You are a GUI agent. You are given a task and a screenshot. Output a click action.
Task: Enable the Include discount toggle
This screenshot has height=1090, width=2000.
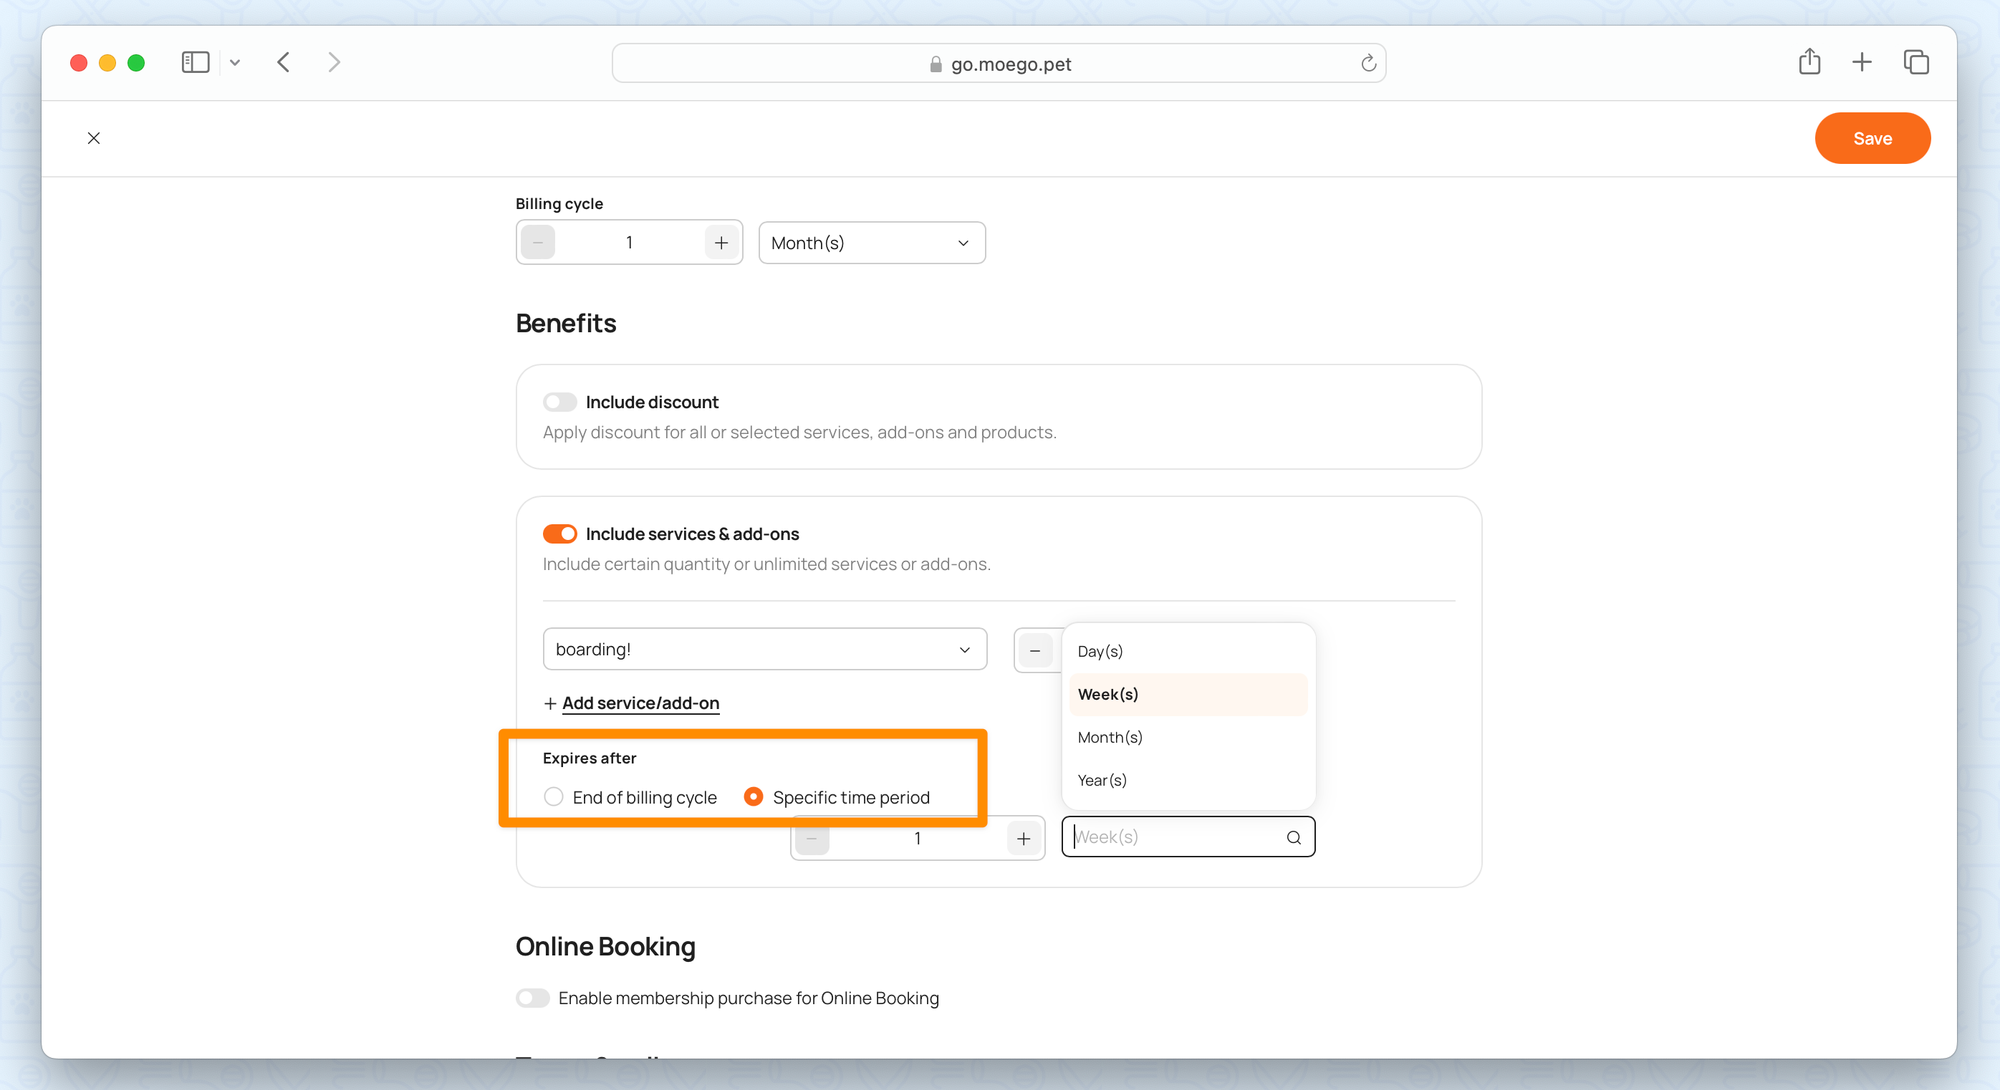(560, 402)
